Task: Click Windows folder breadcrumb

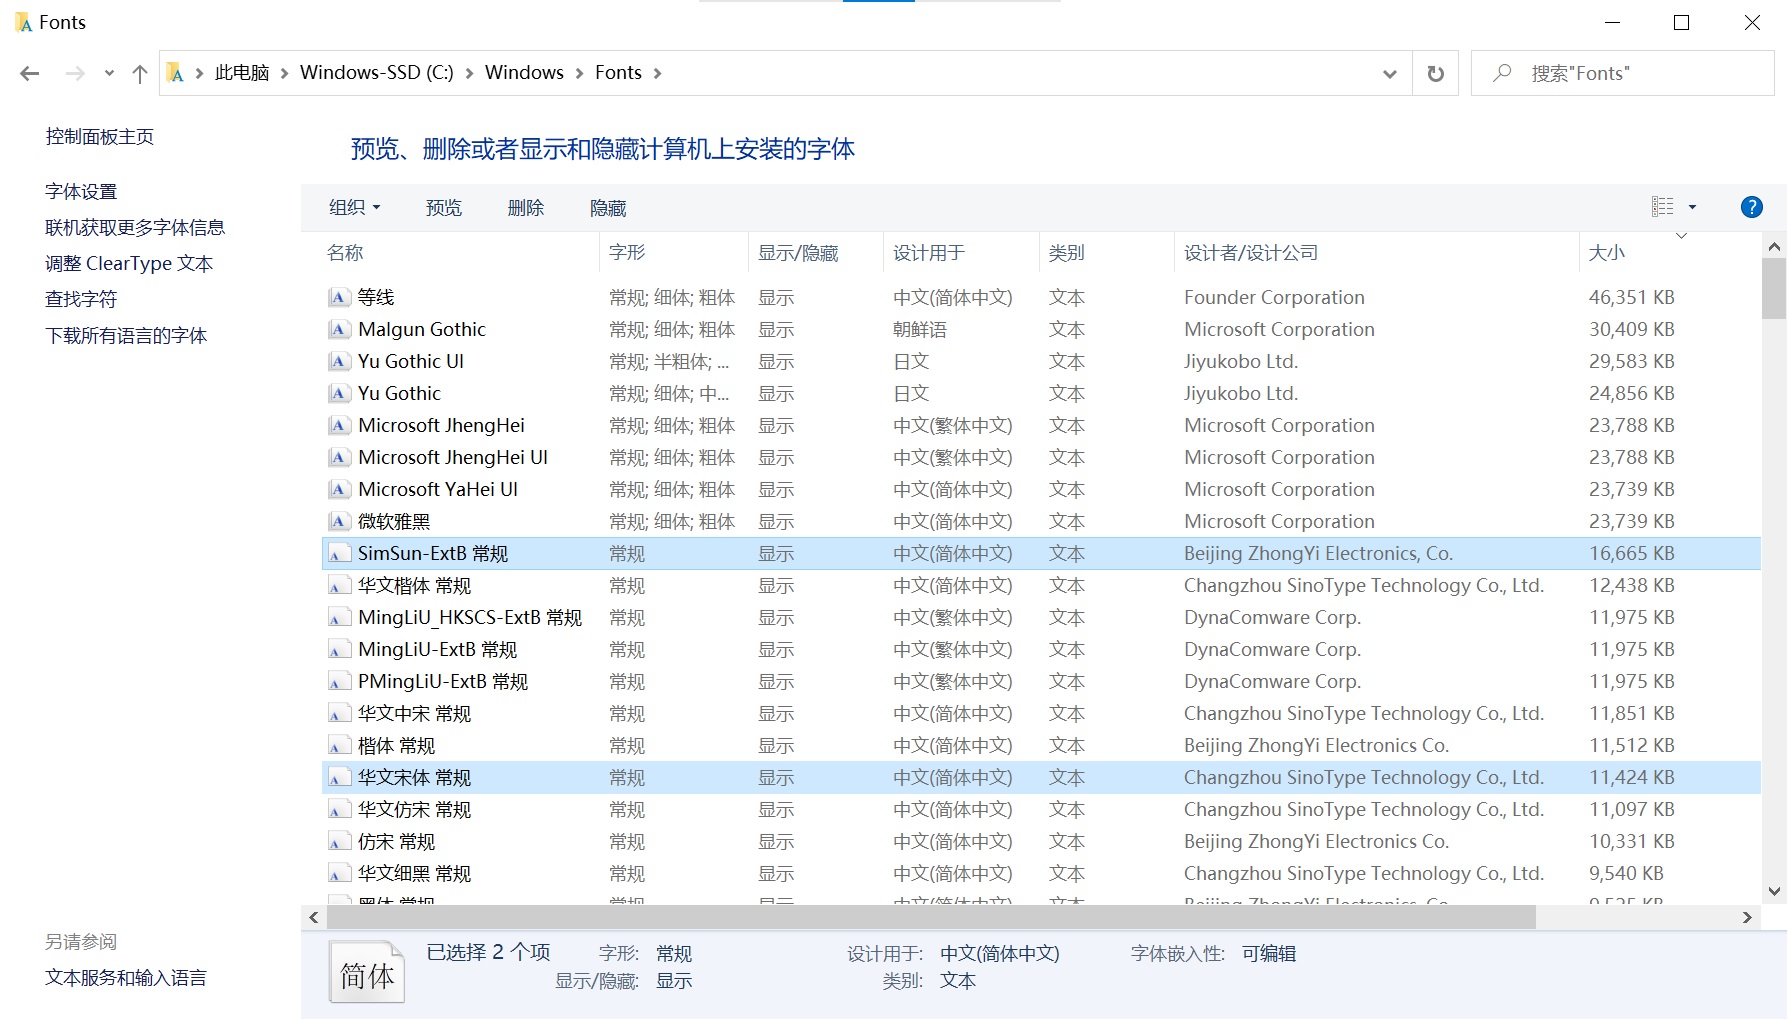Action: [x=524, y=73]
